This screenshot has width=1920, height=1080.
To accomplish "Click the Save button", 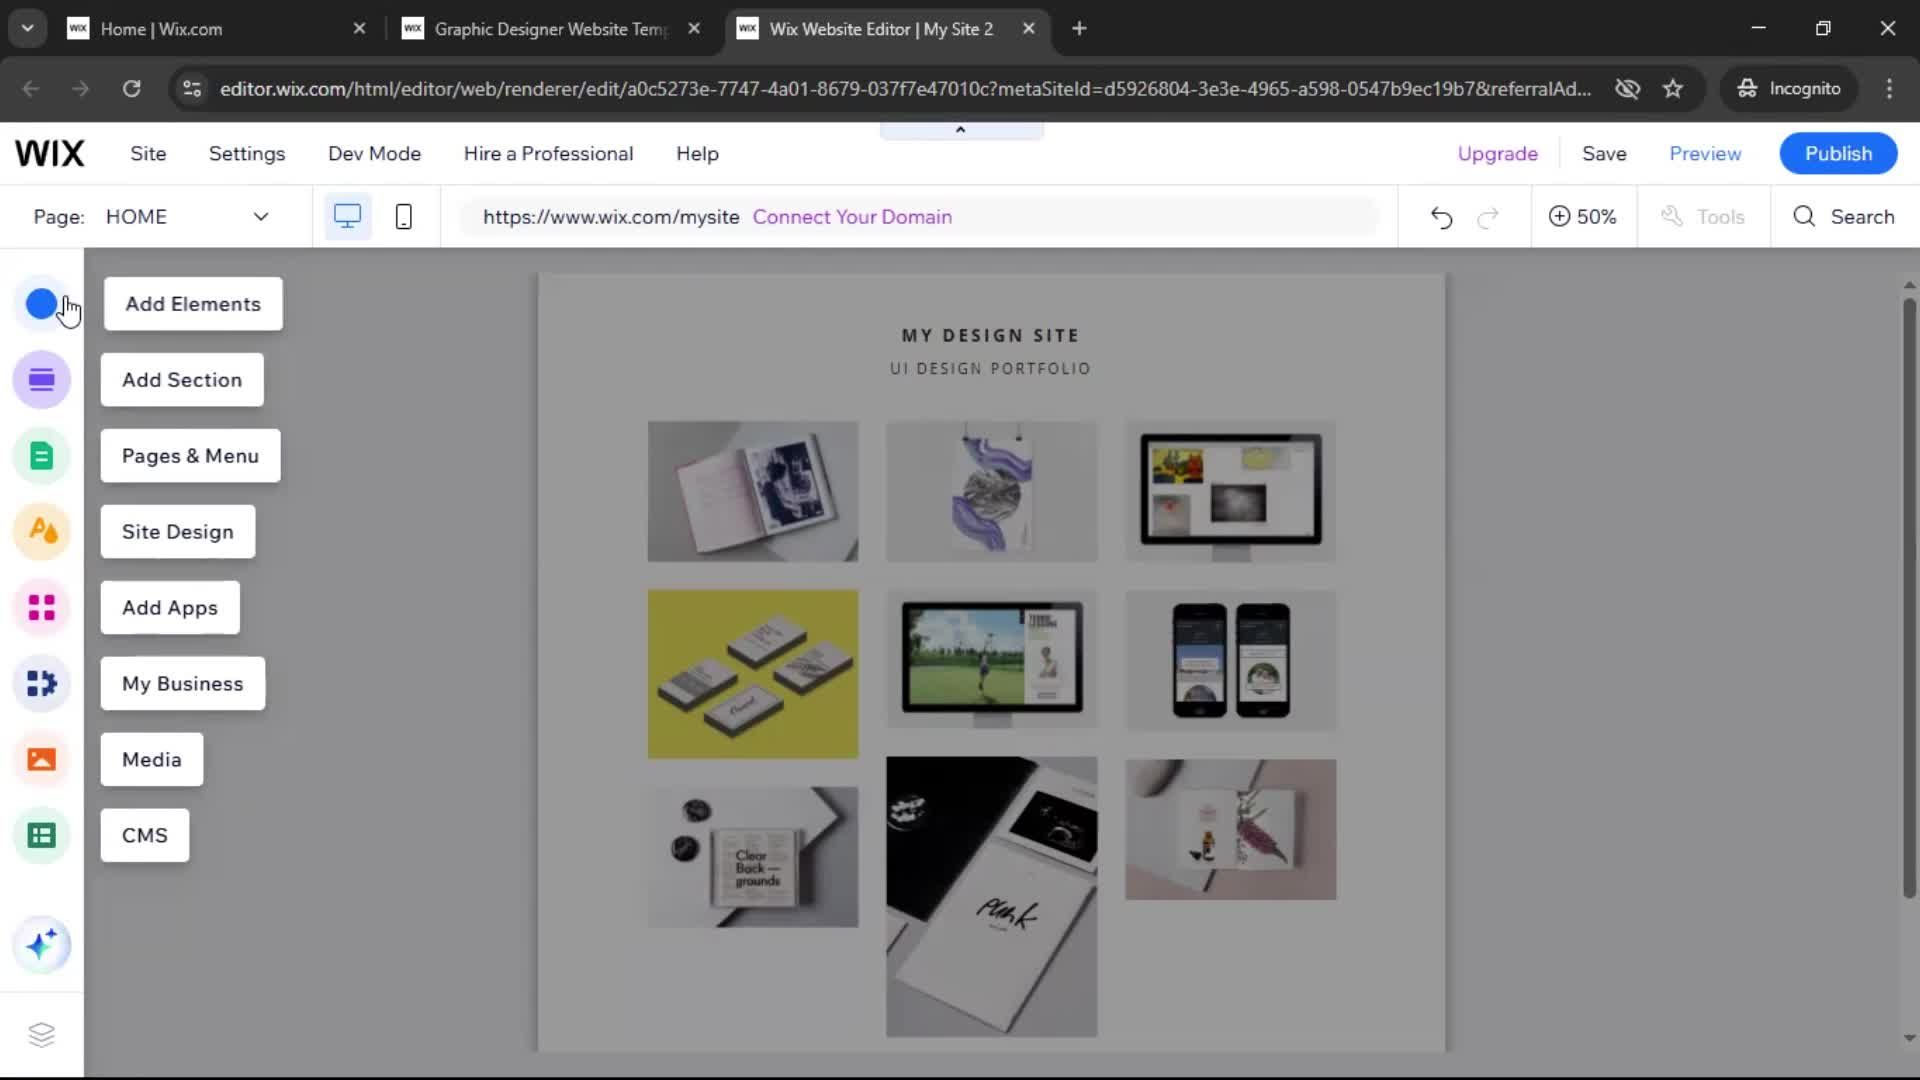I will (1604, 153).
